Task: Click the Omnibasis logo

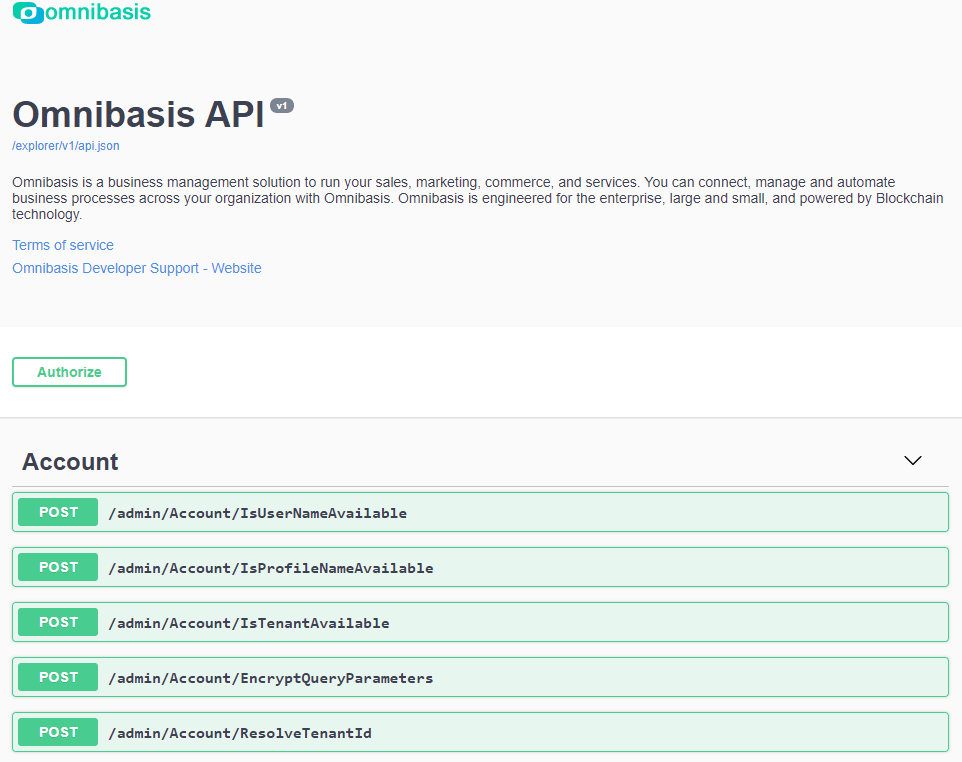Action: coord(82,12)
